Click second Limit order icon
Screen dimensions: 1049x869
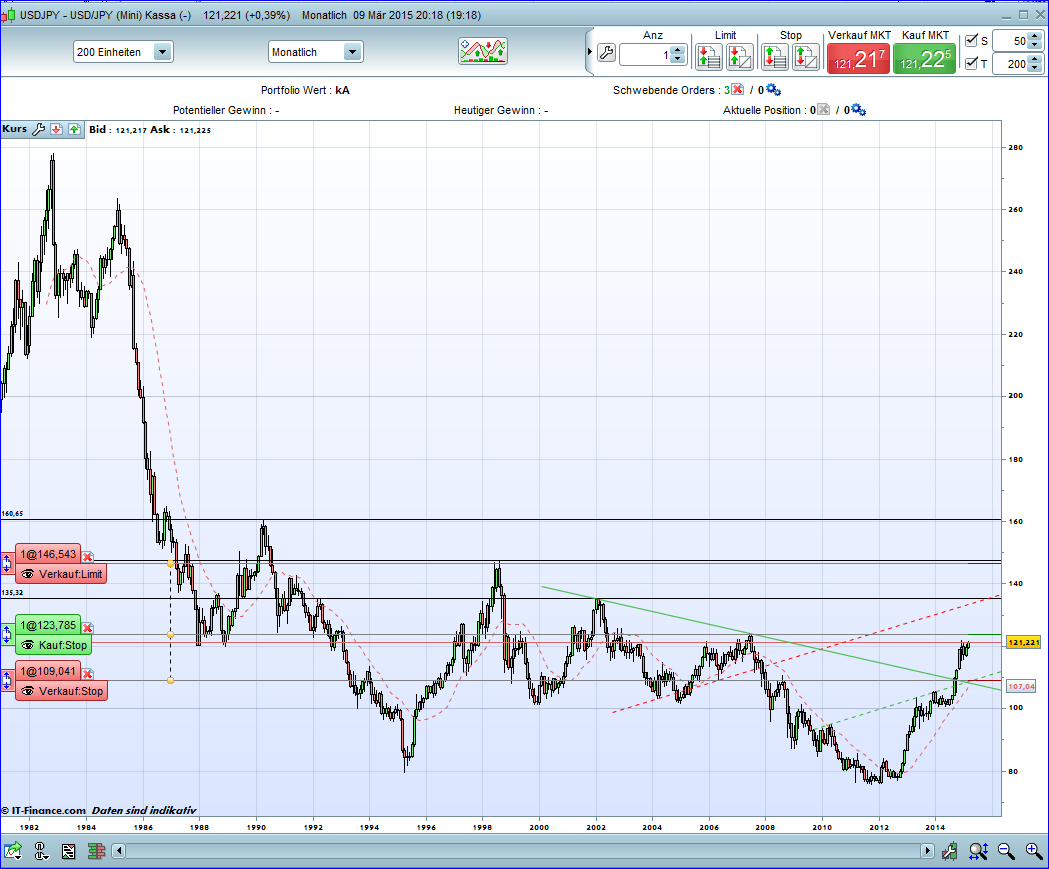click(740, 58)
